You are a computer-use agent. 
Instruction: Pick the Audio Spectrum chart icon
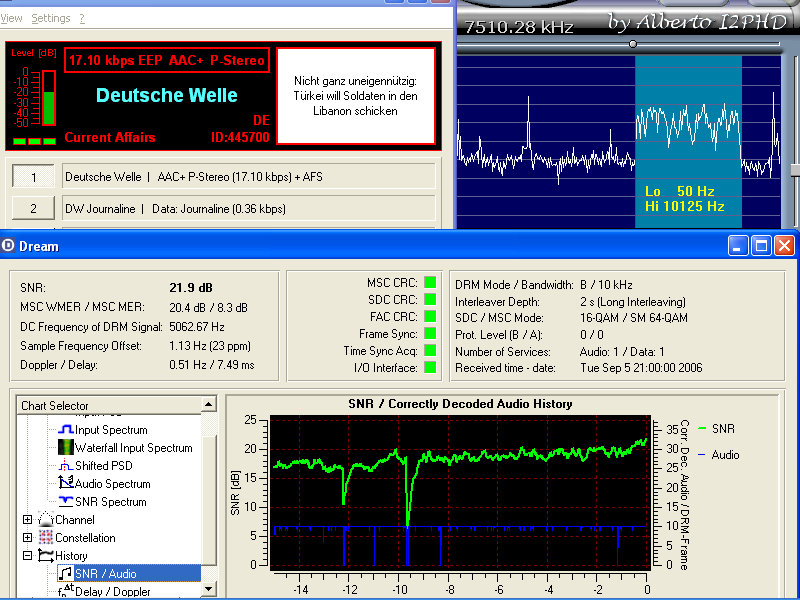click(x=66, y=483)
